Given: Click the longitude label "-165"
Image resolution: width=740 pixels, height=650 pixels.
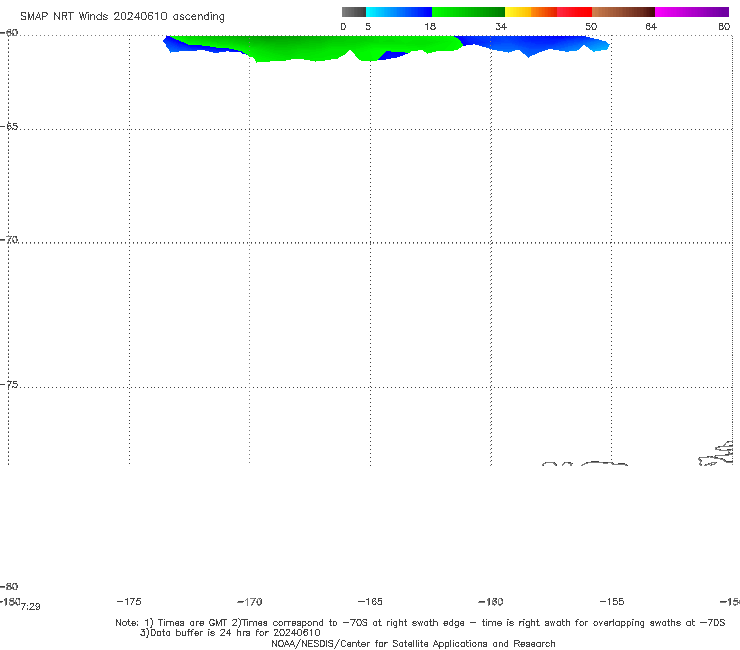Looking at the screenshot, I should [x=370, y=601].
